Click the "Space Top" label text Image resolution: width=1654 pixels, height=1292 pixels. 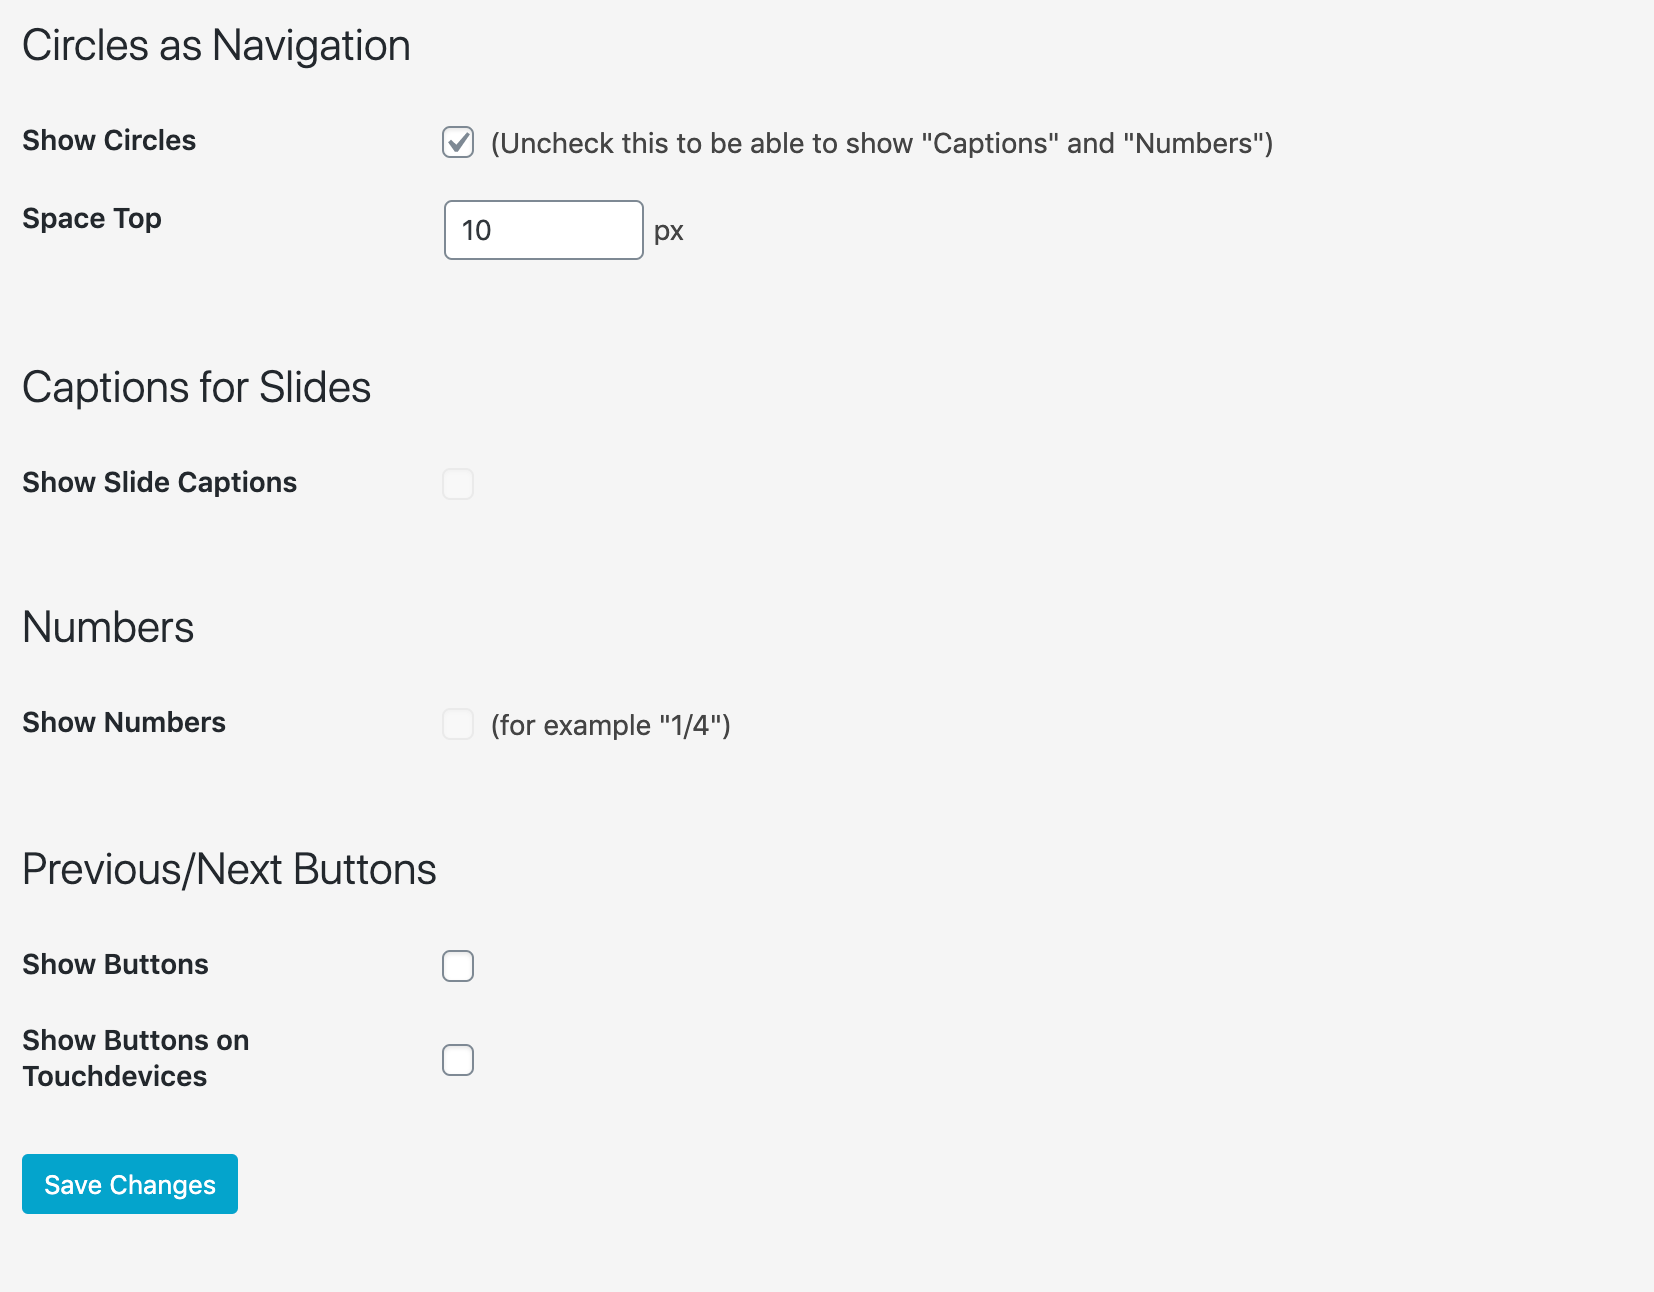pos(92,219)
